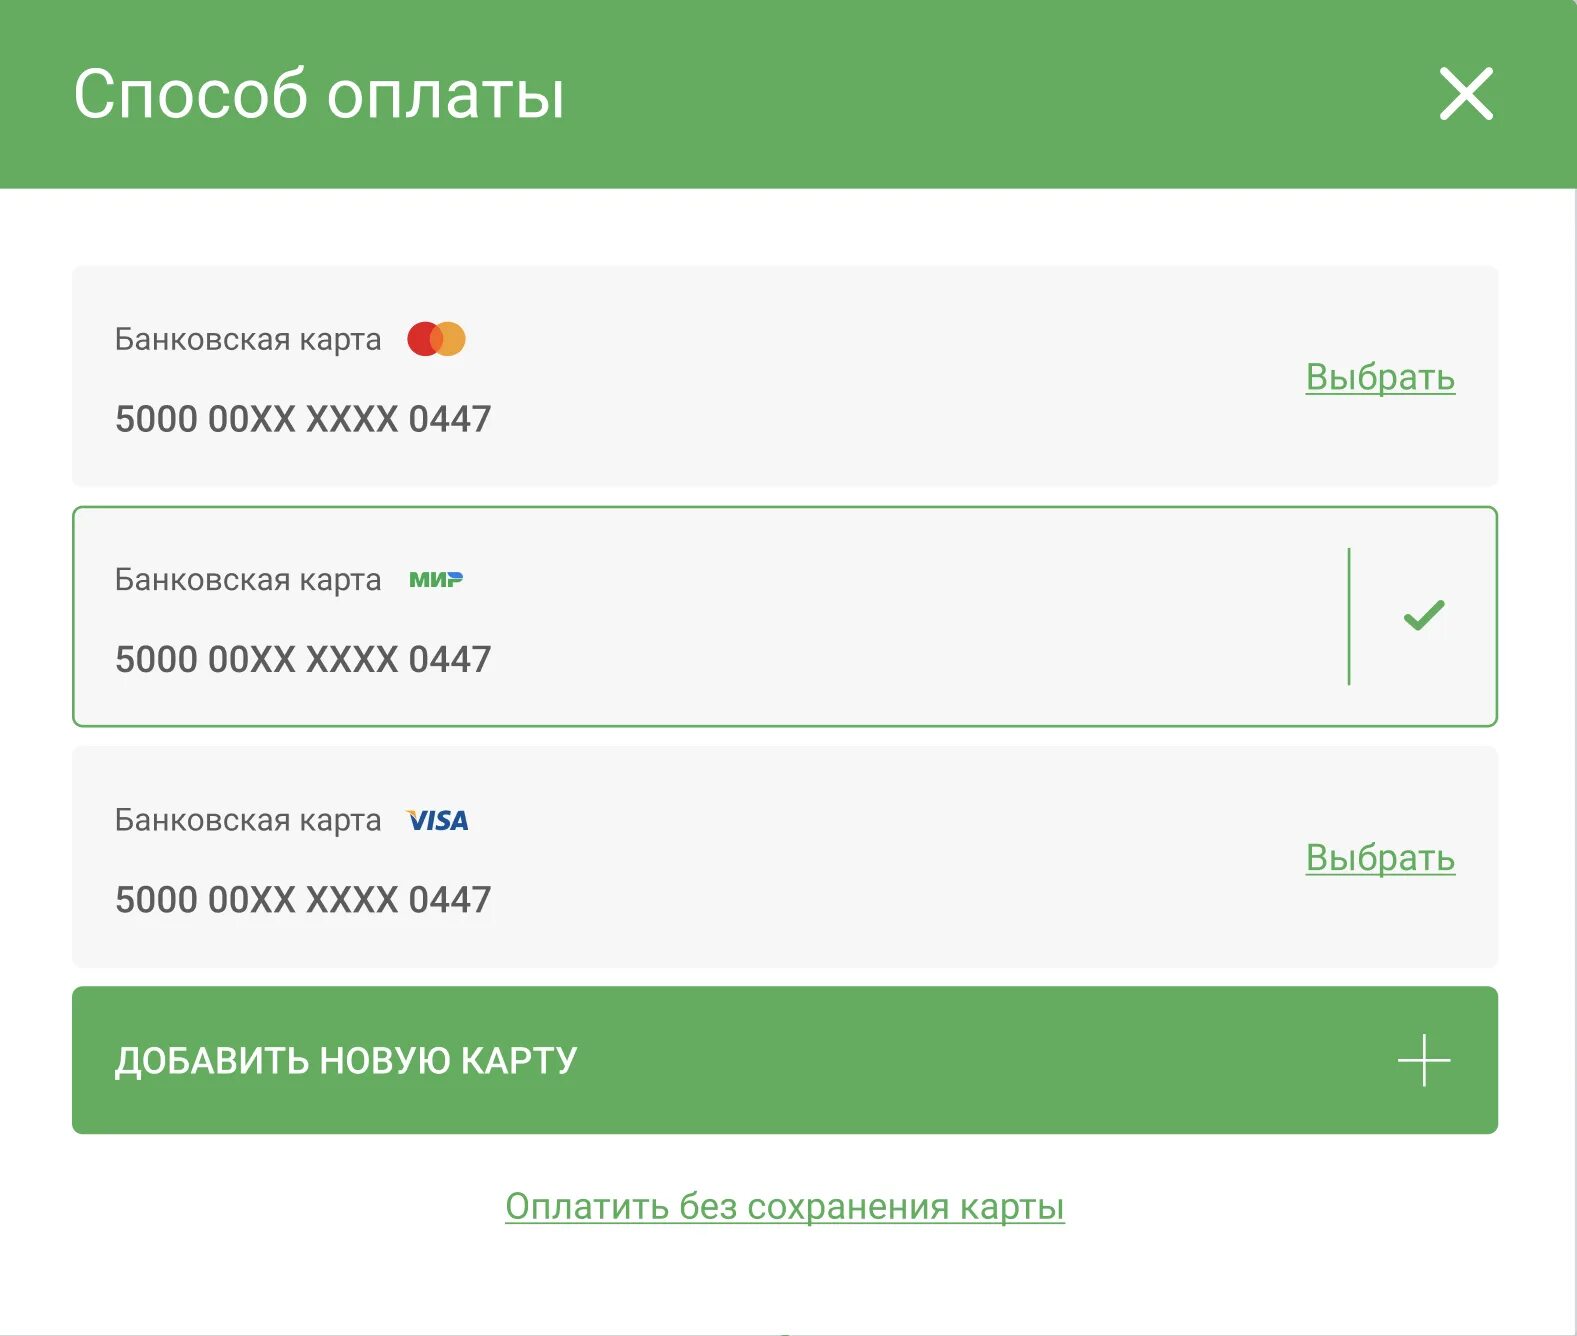Click the MIR card logo

(436, 580)
